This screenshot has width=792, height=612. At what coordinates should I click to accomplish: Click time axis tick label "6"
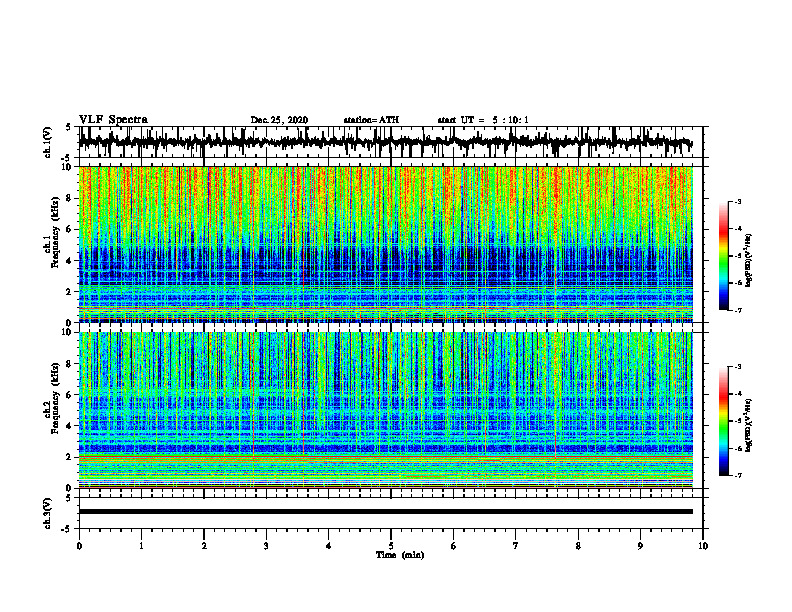point(454,546)
